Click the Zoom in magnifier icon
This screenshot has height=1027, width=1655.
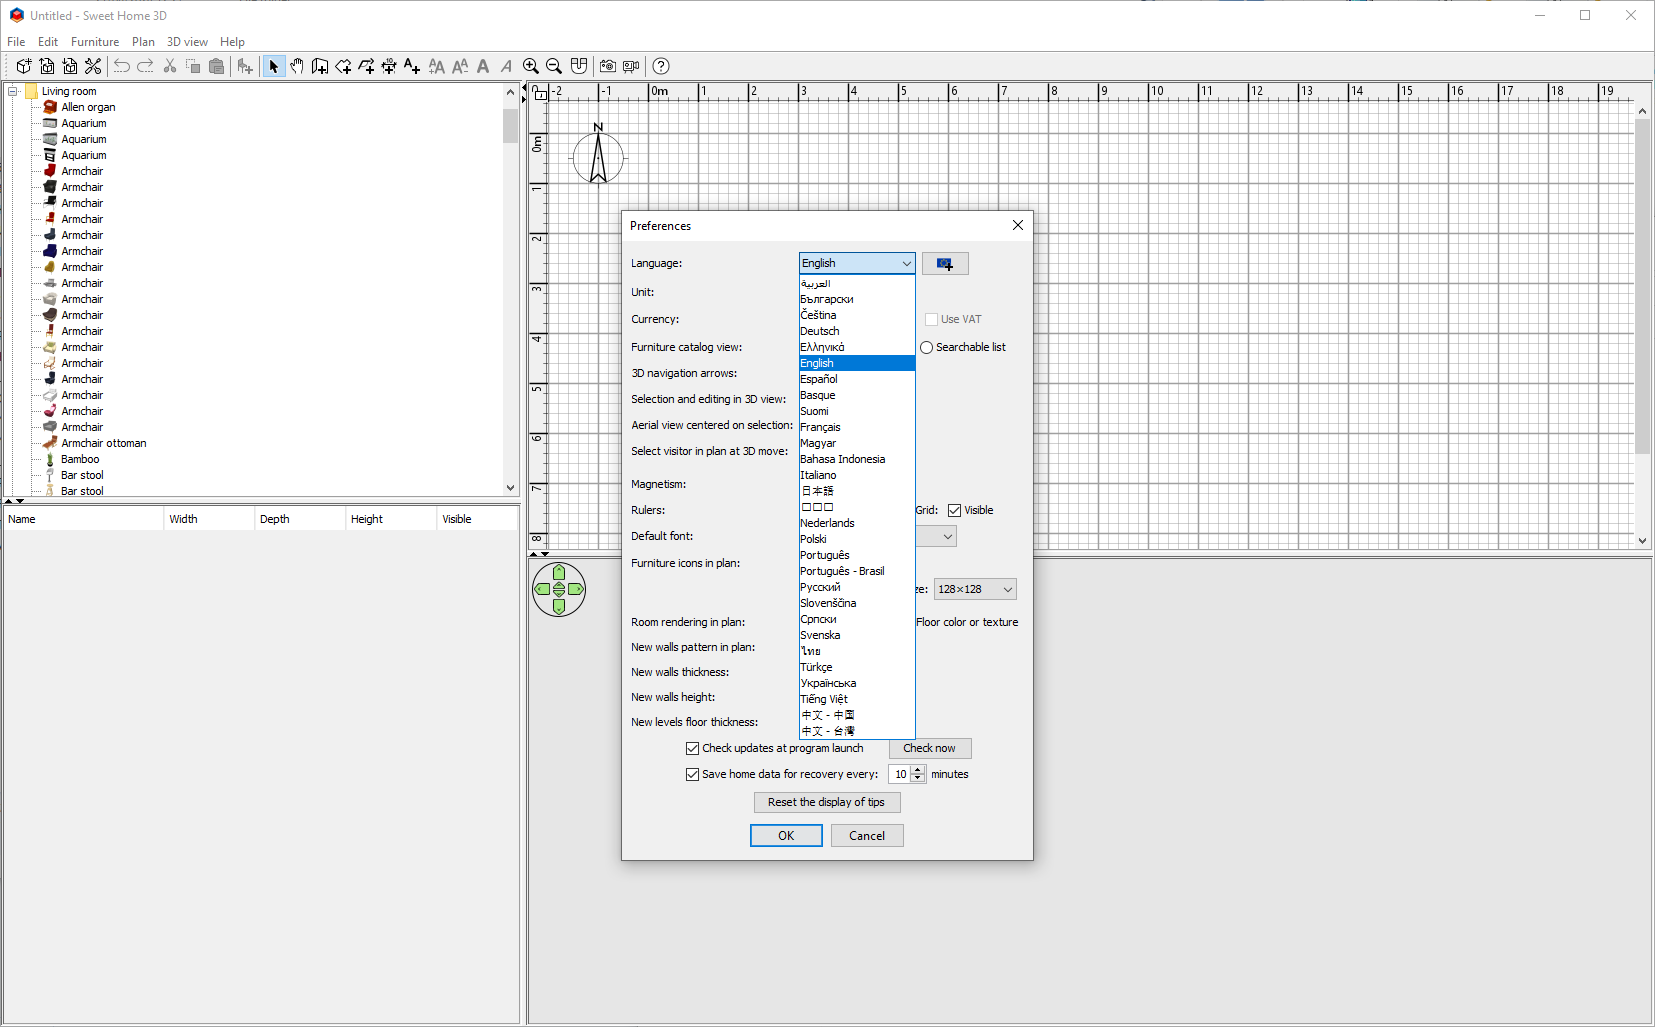click(x=531, y=66)
